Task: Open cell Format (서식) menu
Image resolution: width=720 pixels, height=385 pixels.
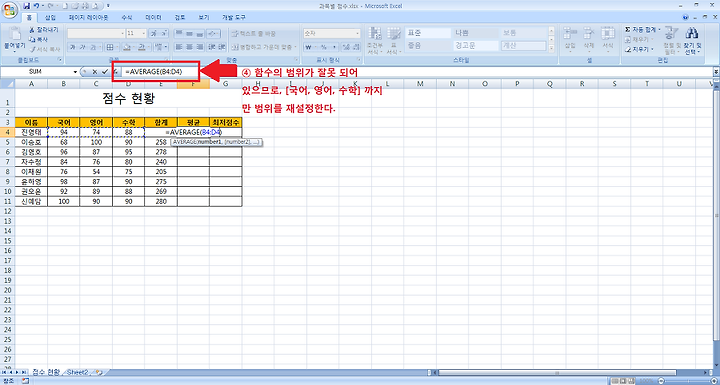Action: (x=608, y=40)
